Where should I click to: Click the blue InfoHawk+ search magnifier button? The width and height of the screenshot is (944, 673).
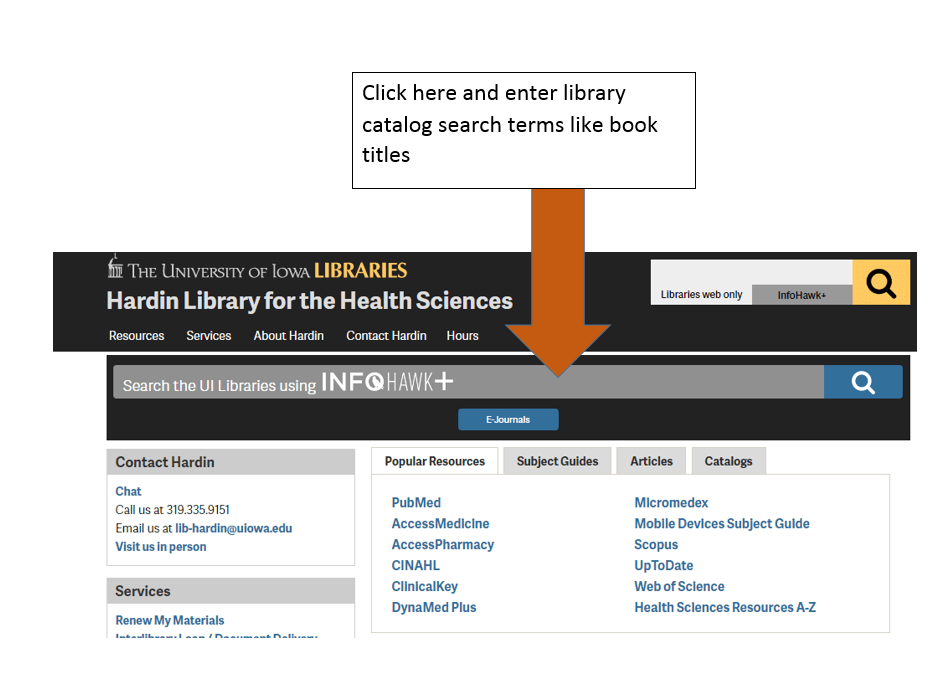(x=862, y=383)
